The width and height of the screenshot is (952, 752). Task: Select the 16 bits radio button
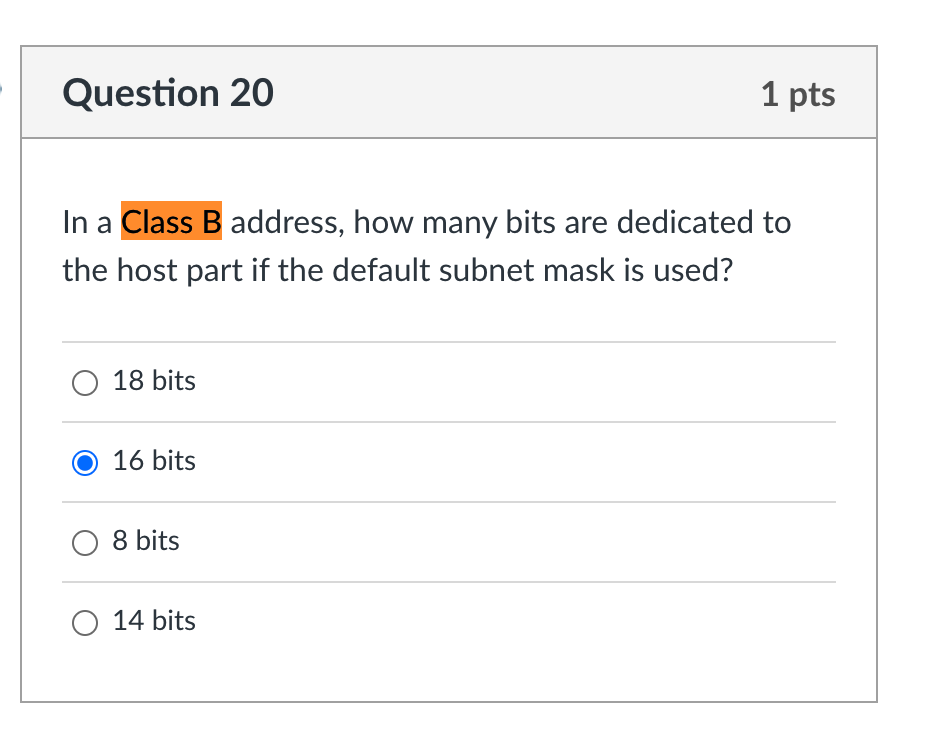85,462
